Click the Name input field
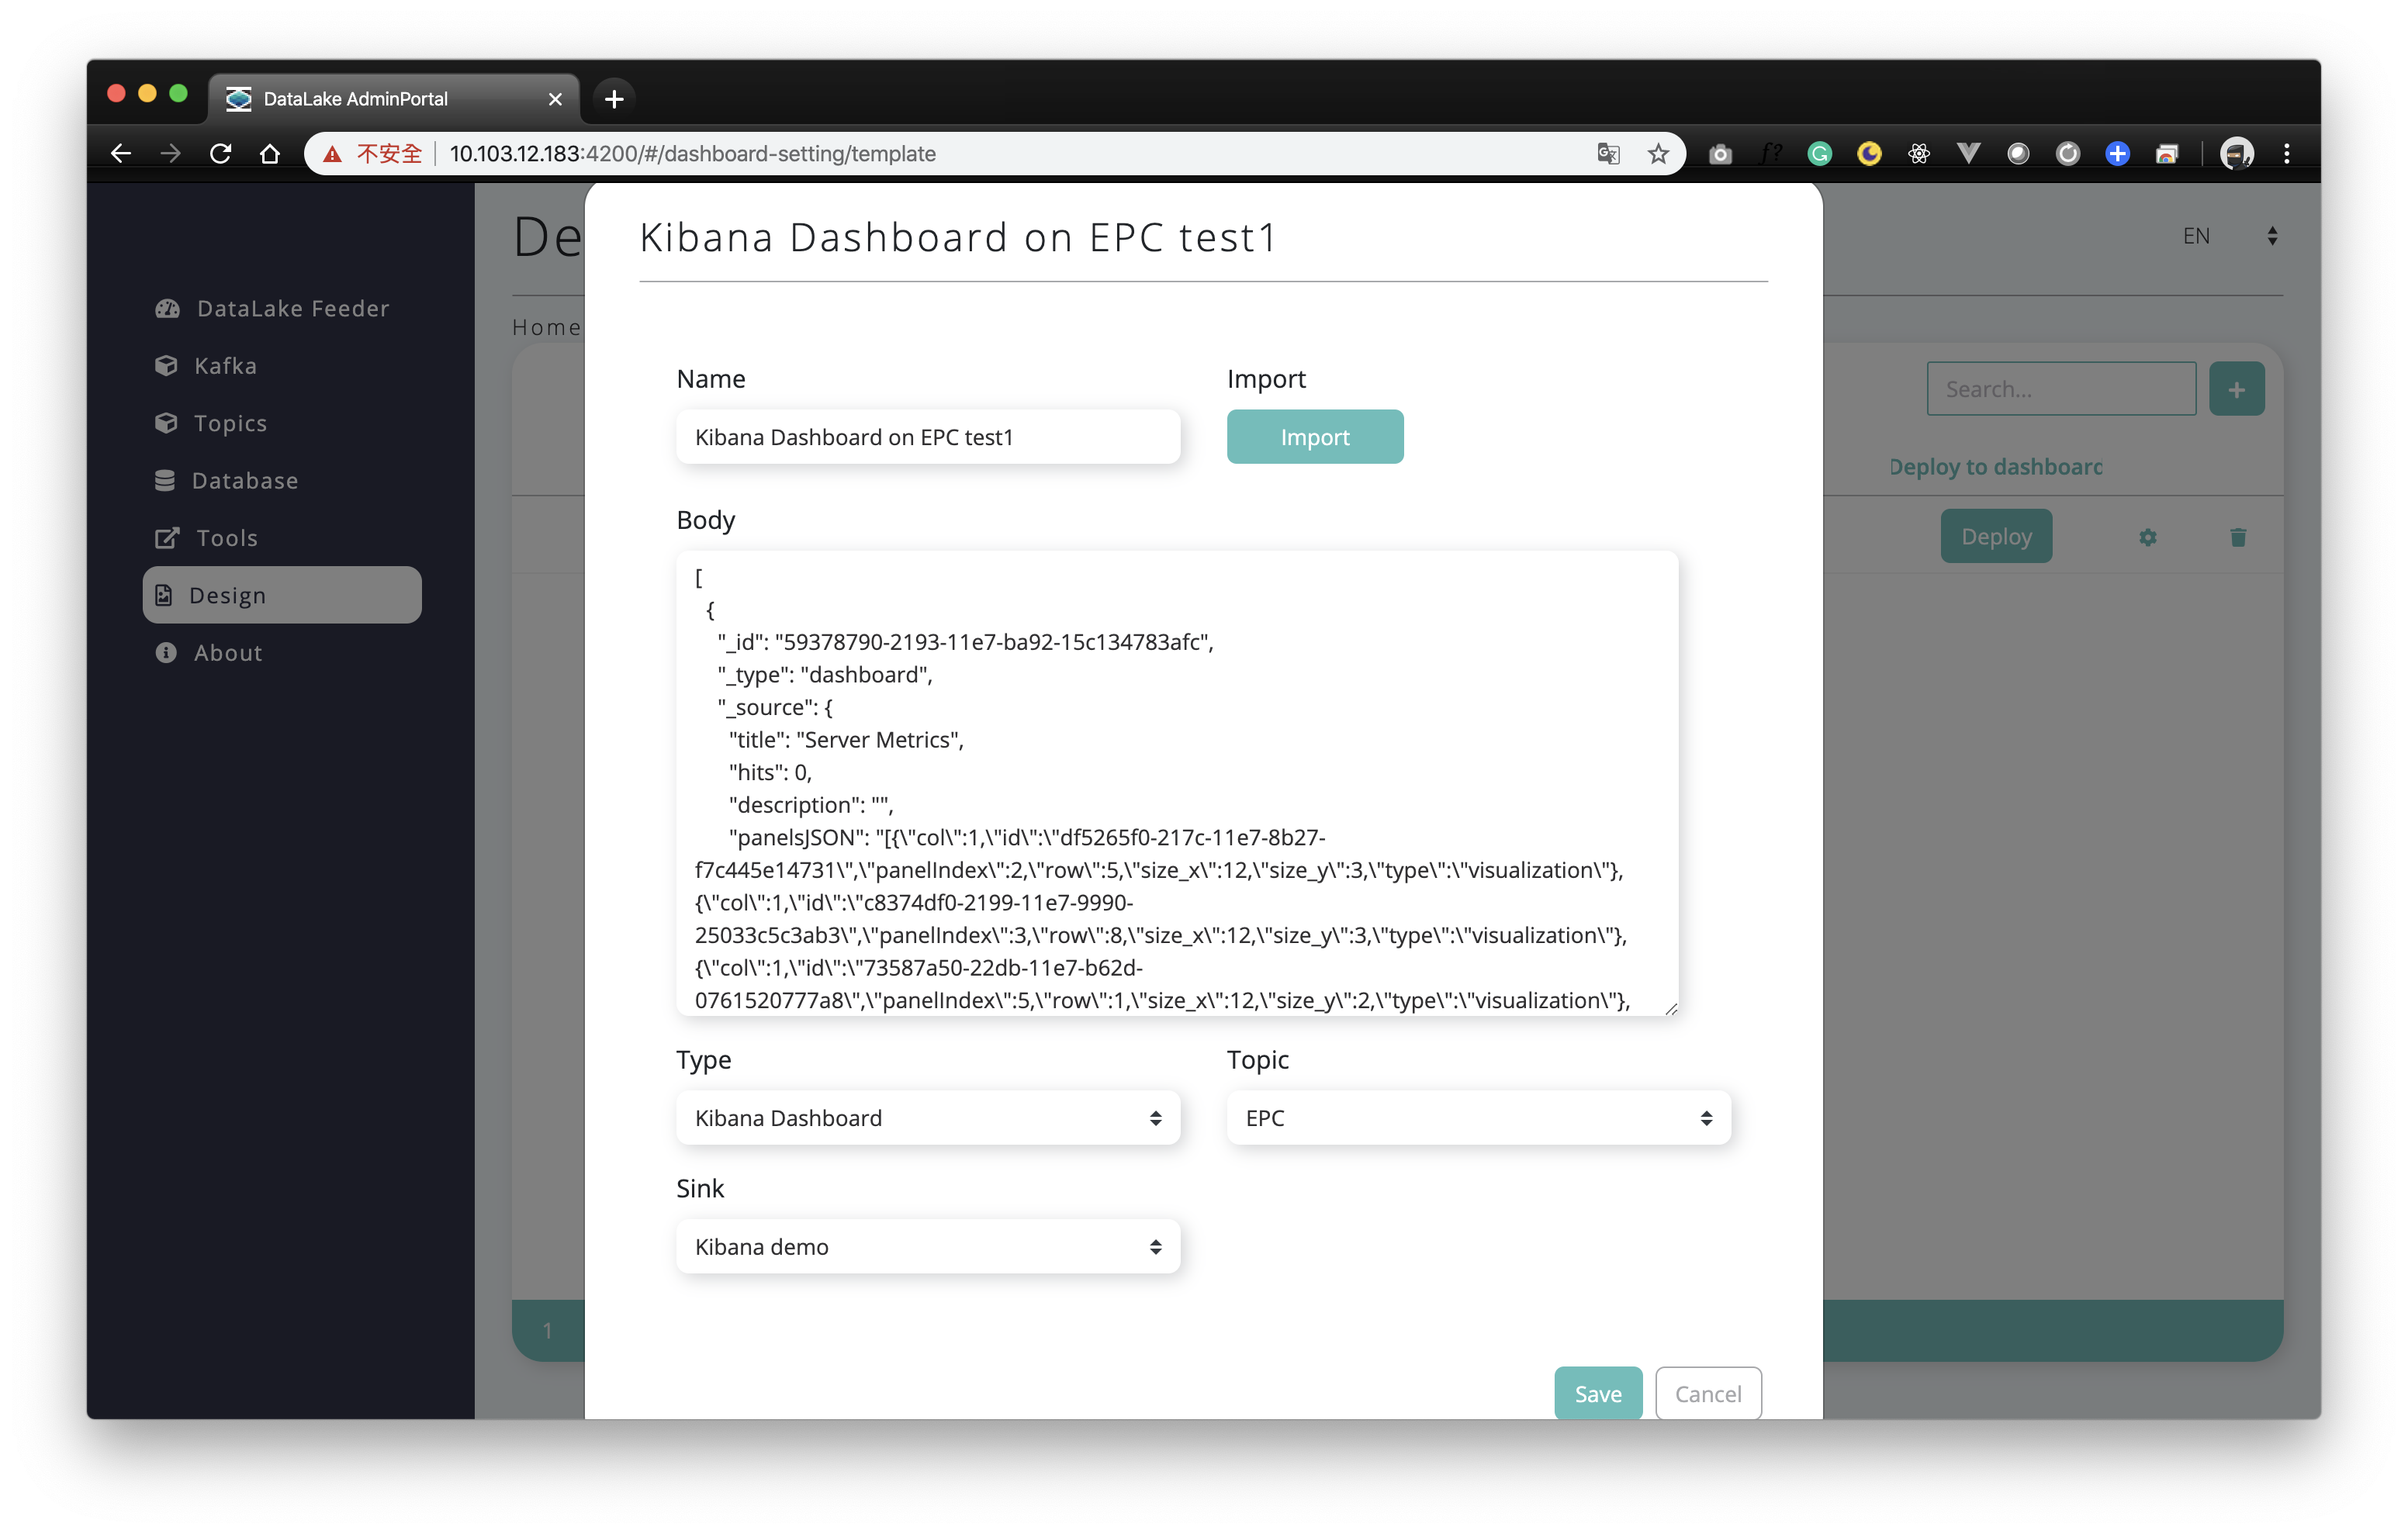This screenshot has height=1534, width=2408. (x=928, y=436)
